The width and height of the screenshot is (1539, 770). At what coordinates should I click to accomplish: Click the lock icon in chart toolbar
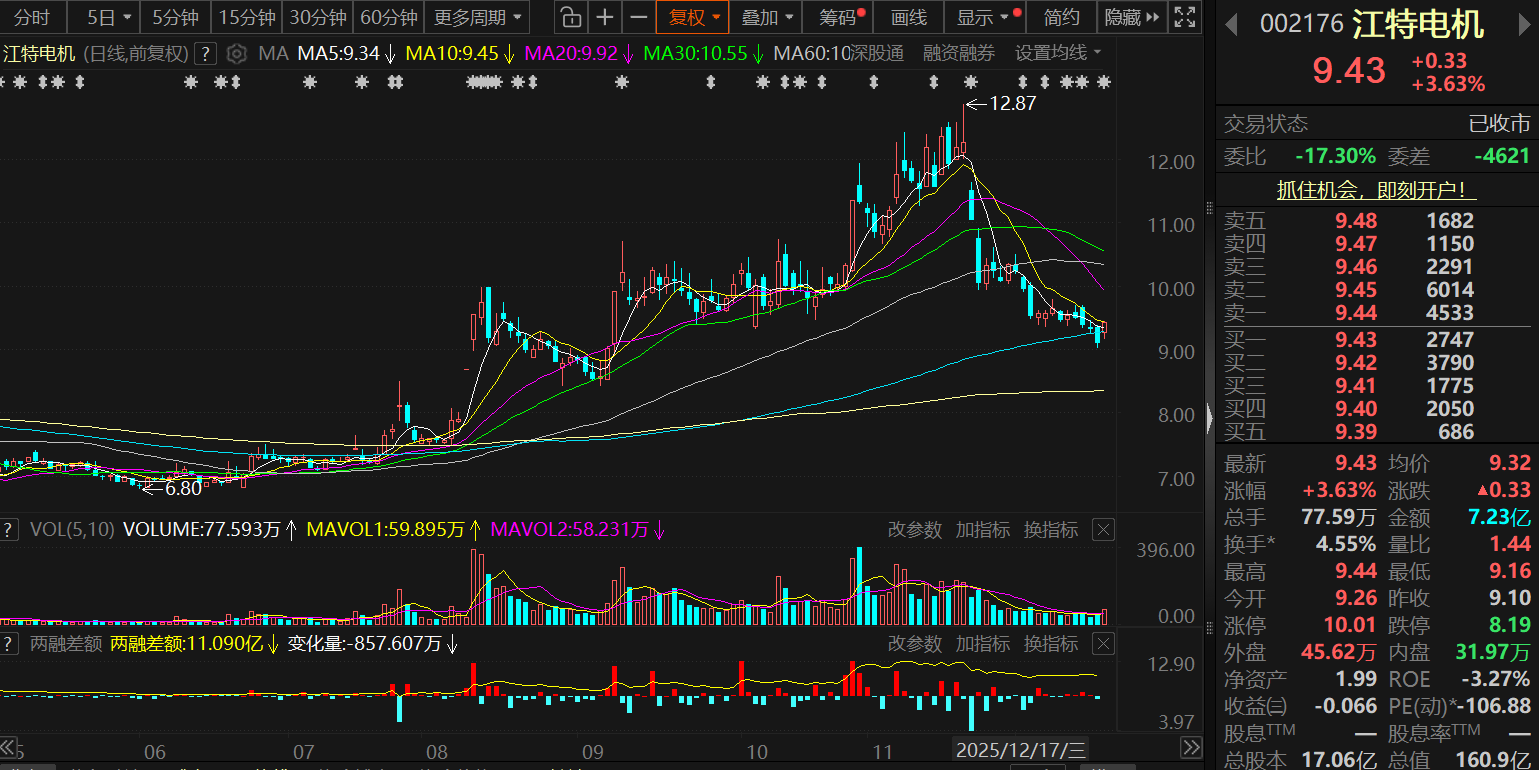(570, 17)
